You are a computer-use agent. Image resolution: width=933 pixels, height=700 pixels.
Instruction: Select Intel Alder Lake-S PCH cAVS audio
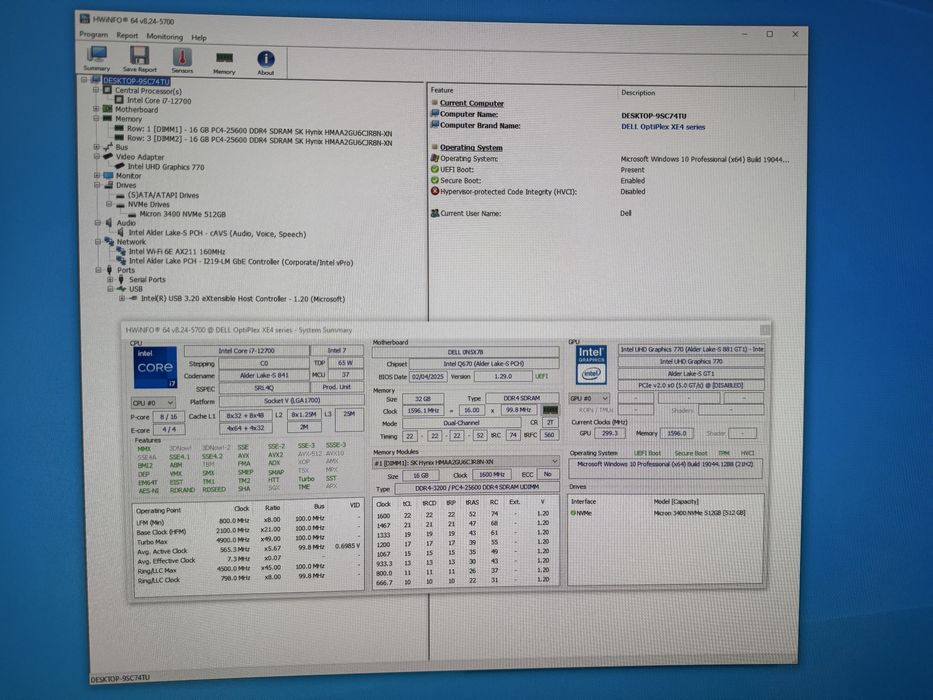[x=217, y=233]
